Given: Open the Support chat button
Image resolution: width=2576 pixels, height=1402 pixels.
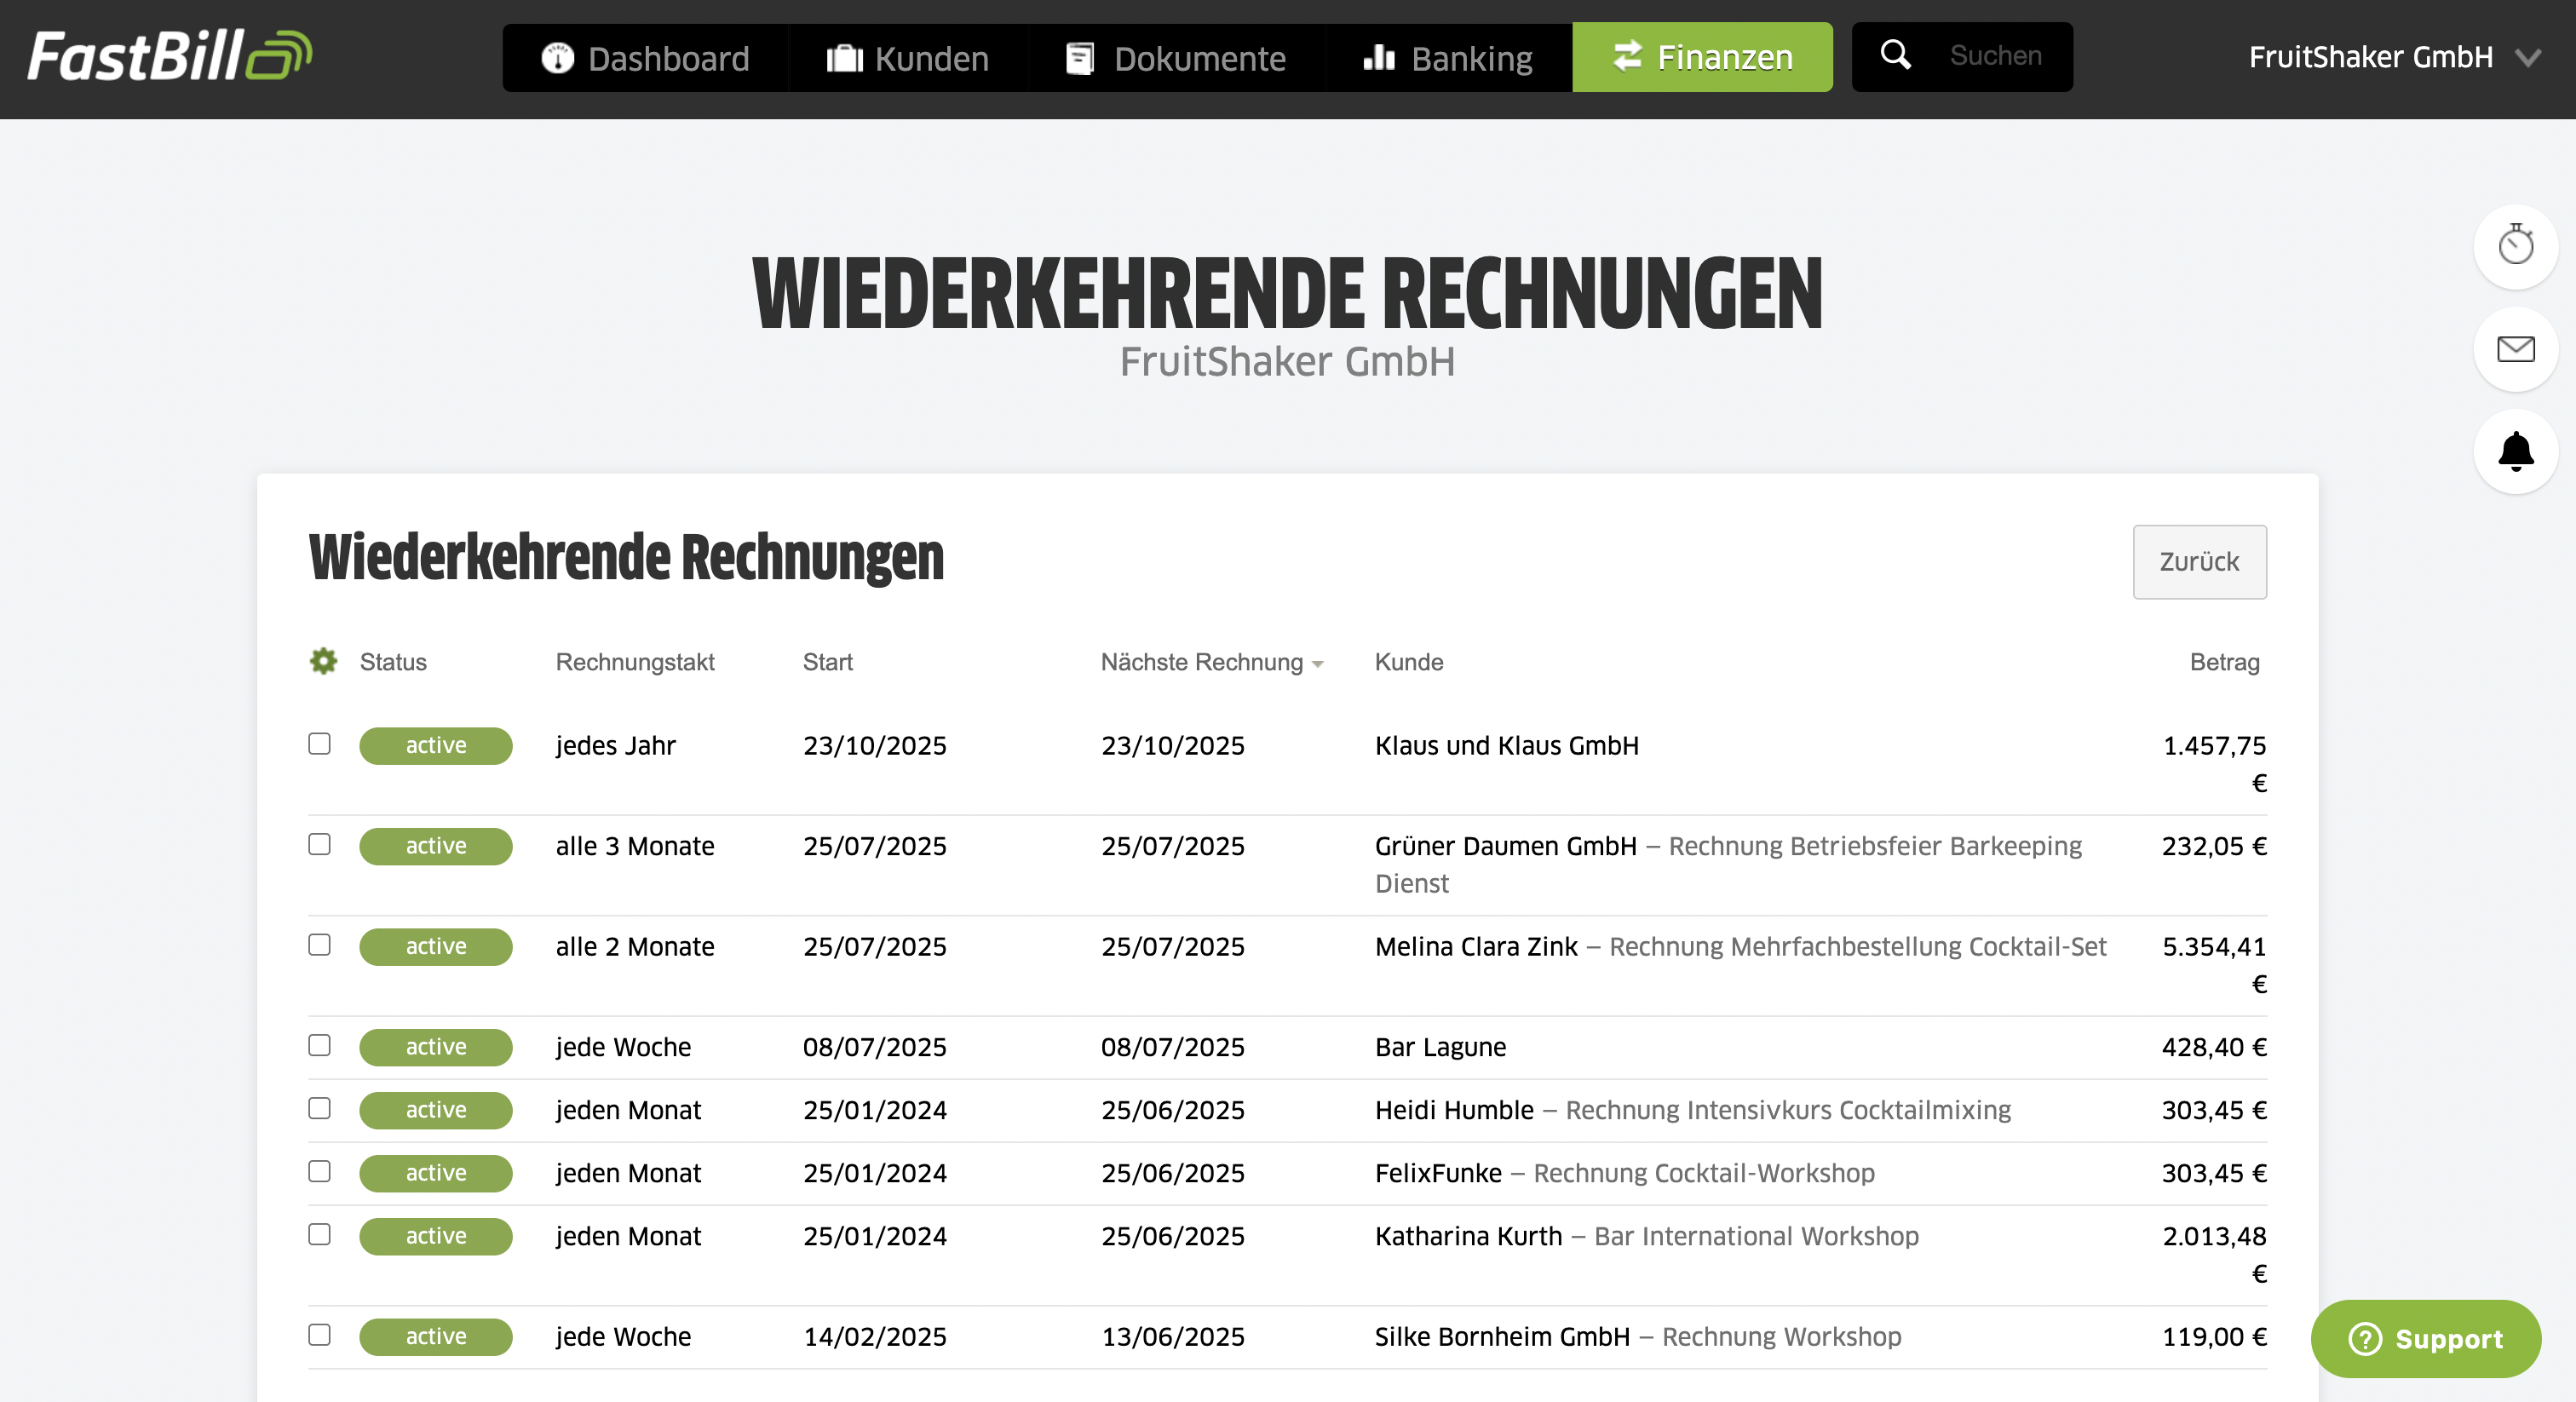Looking at the screenshot, I should pos(2425,1338).
